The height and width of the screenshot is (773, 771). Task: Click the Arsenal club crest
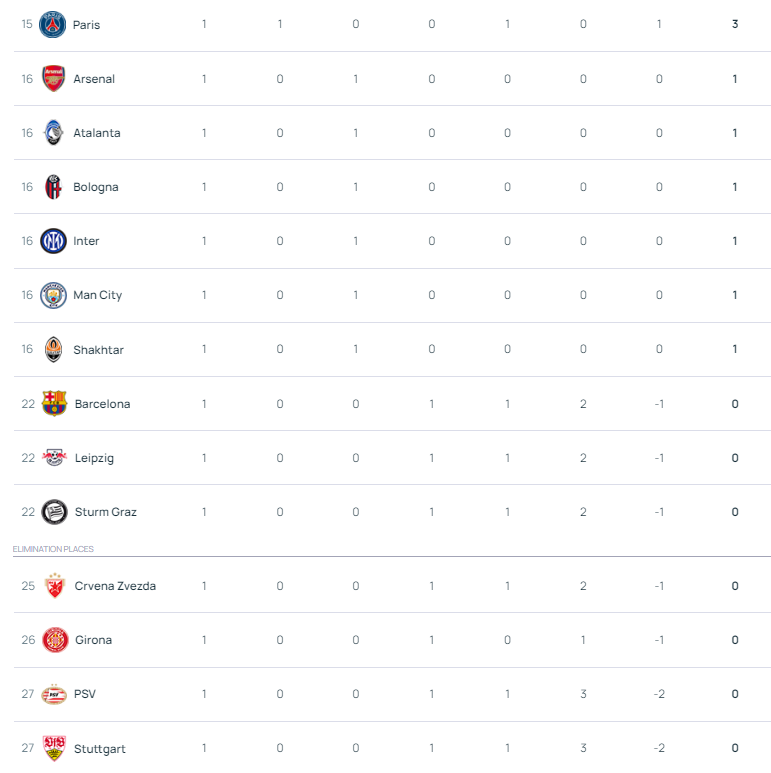coord(53,78)
